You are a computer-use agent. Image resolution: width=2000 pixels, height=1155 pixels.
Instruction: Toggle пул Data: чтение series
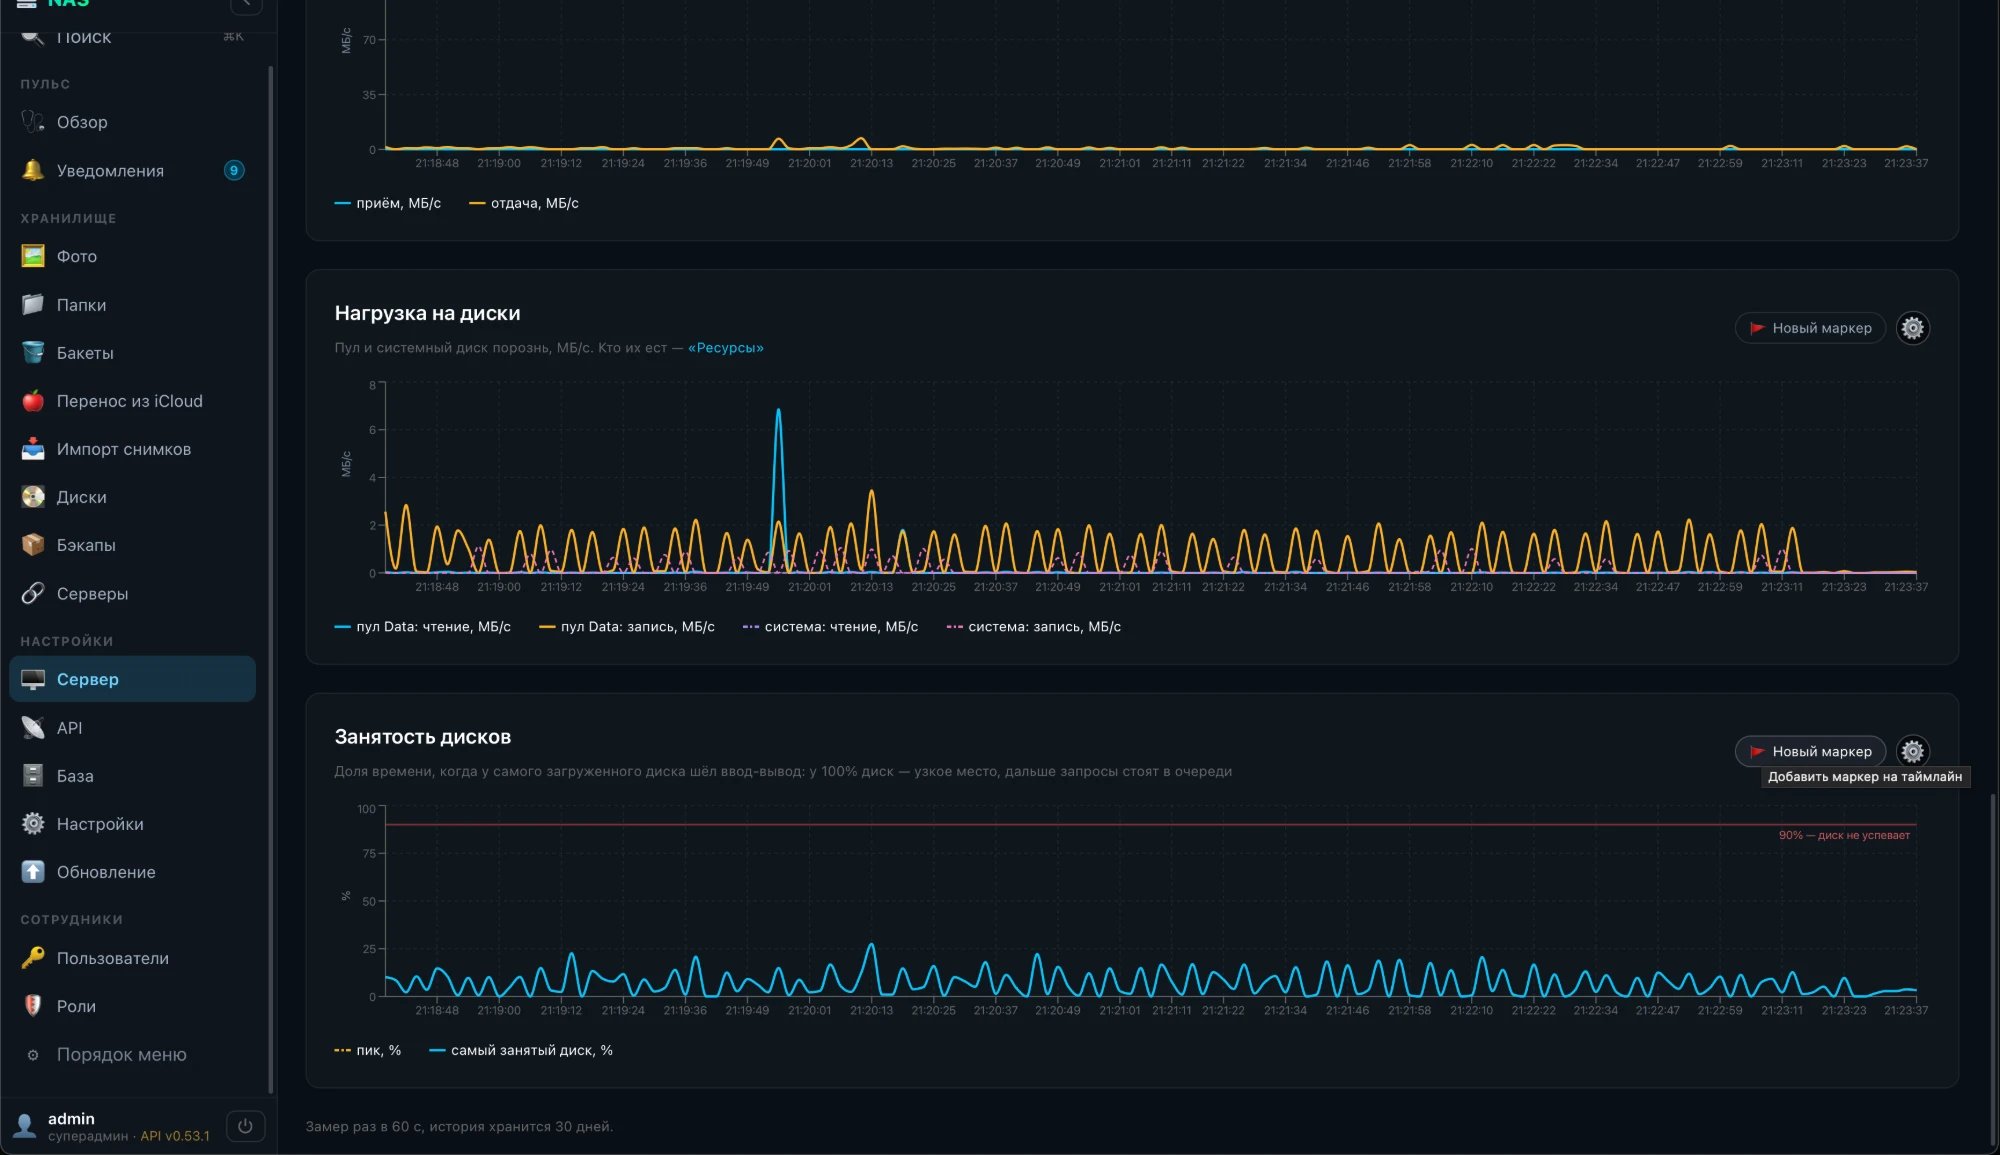coord(422,627)
